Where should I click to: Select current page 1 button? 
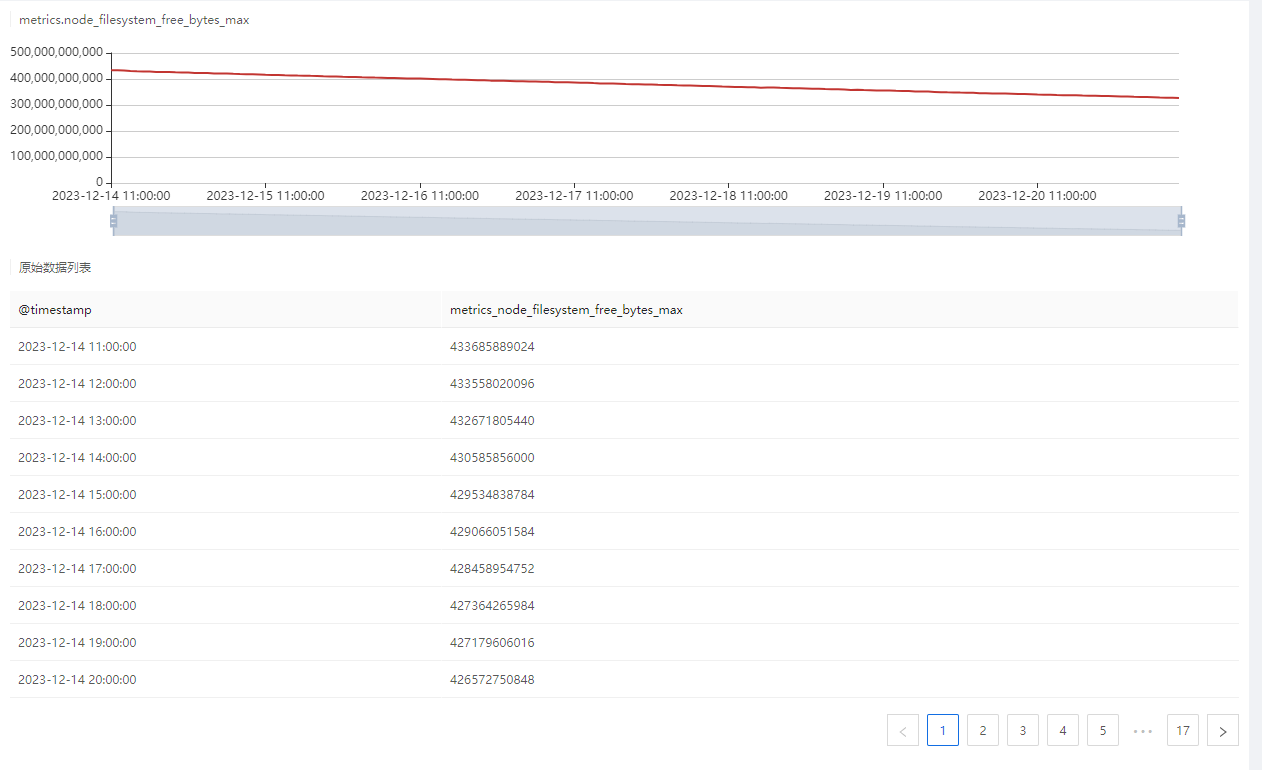point(942,730)
